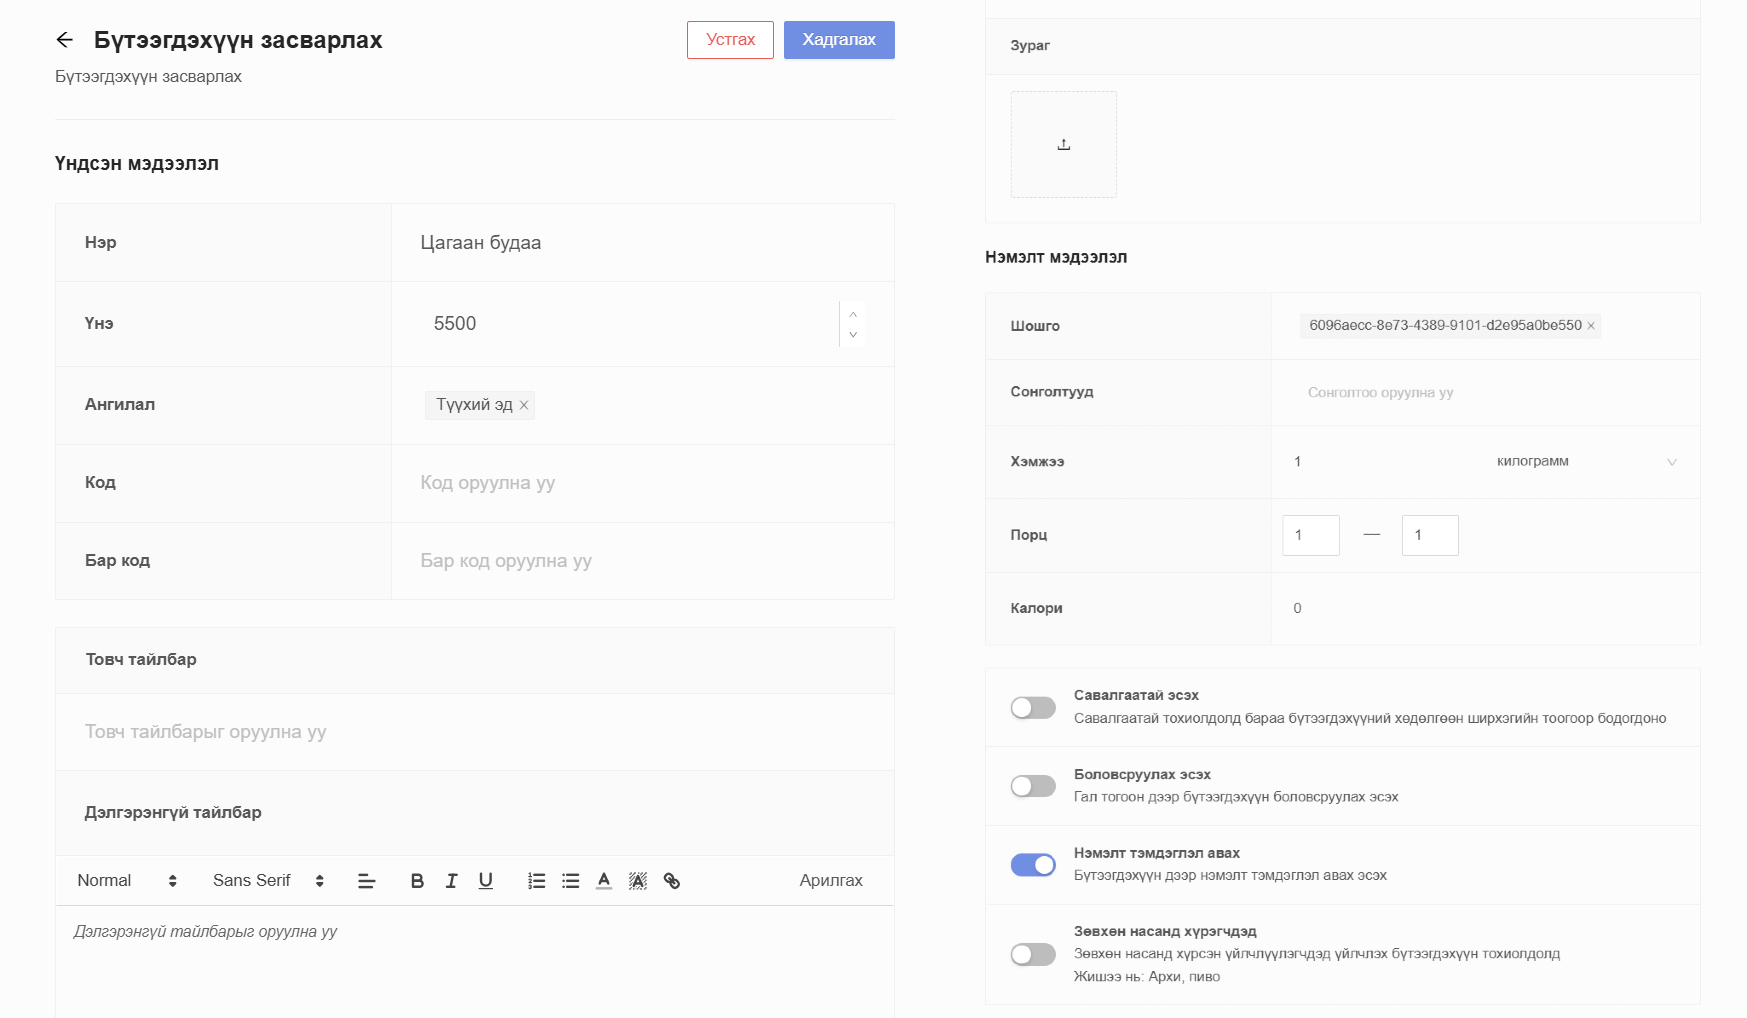Screen dimensions: 1747x1018
Task: Open the Normal heading size dropdown
Action: [x=127, y=881]
